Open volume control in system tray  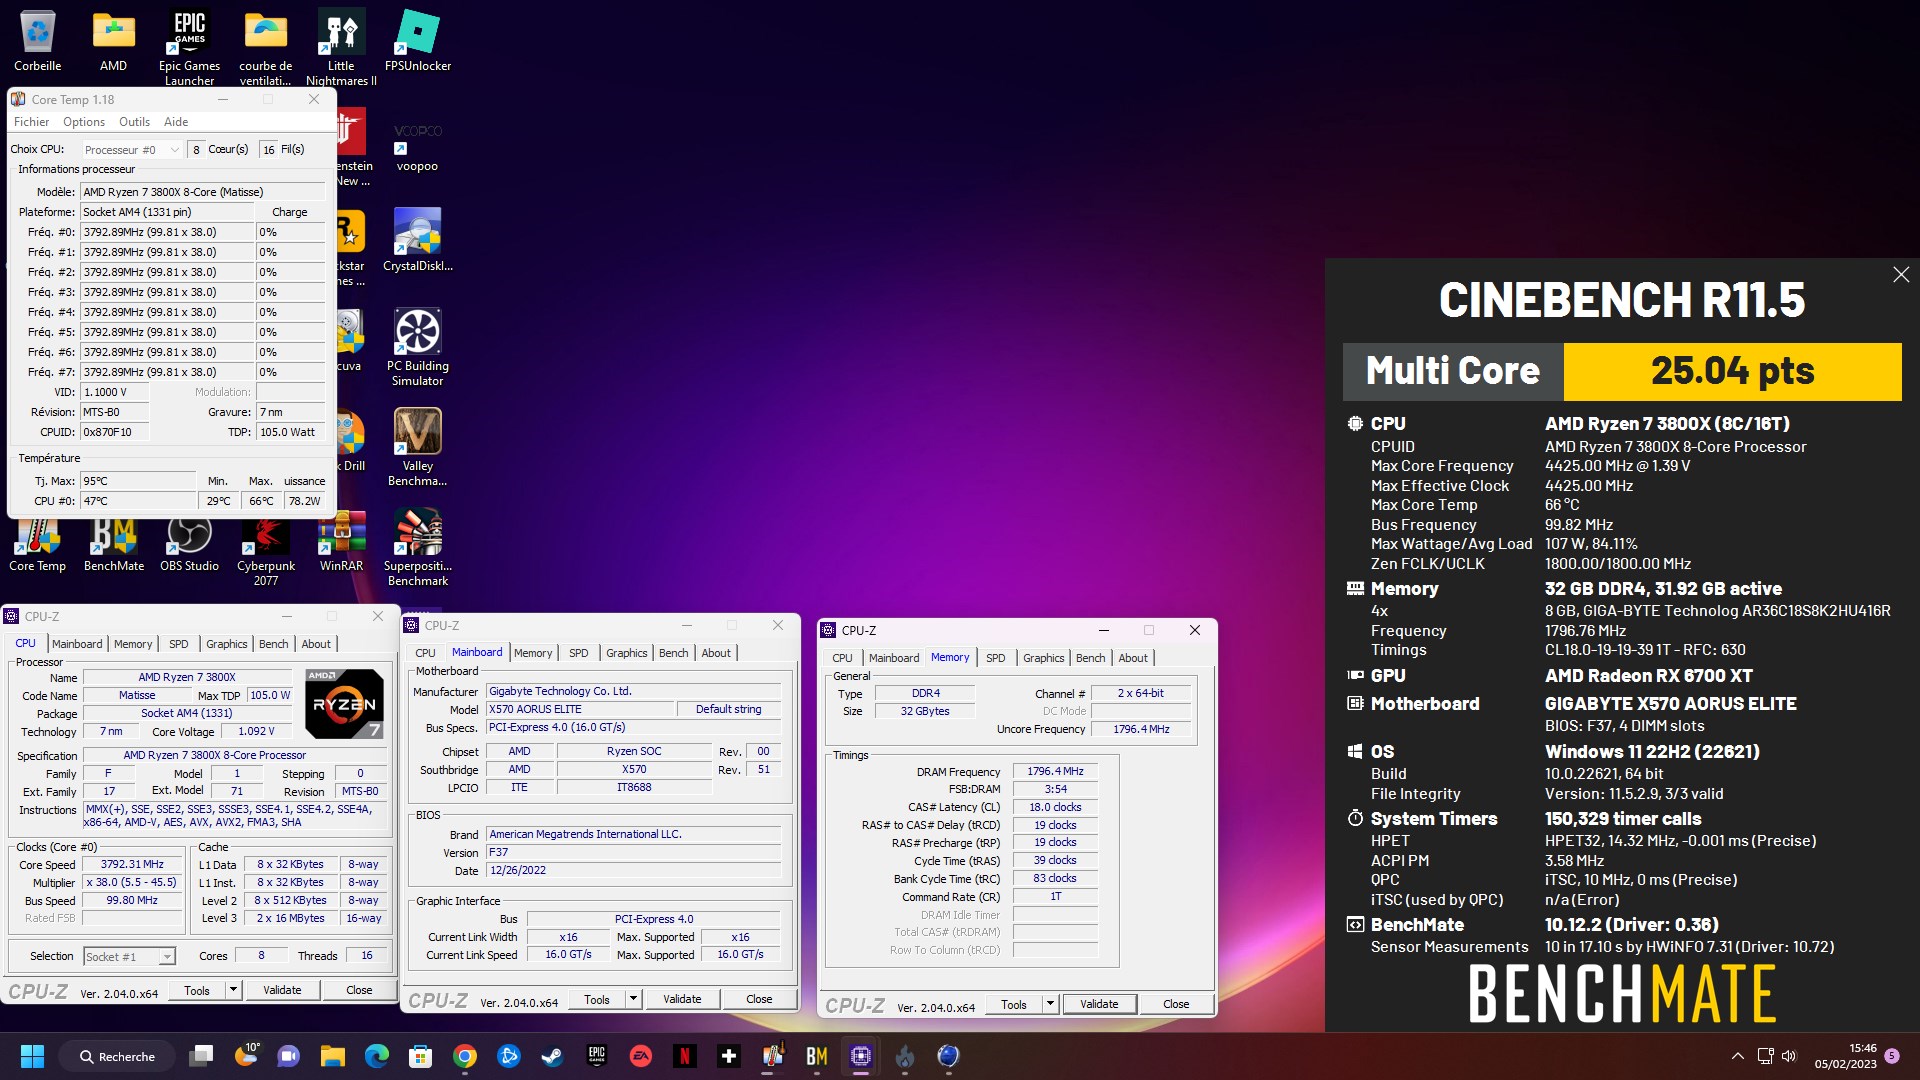point(1789,1056)
